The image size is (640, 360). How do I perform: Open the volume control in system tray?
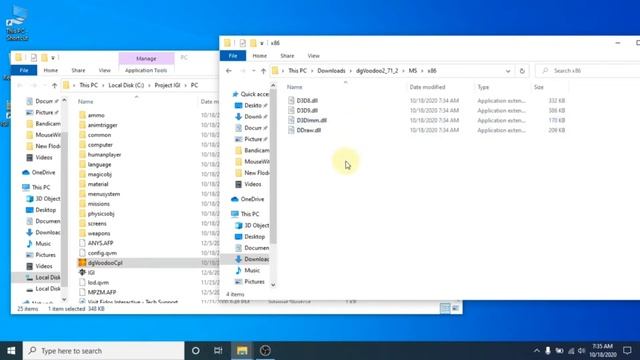582,351
